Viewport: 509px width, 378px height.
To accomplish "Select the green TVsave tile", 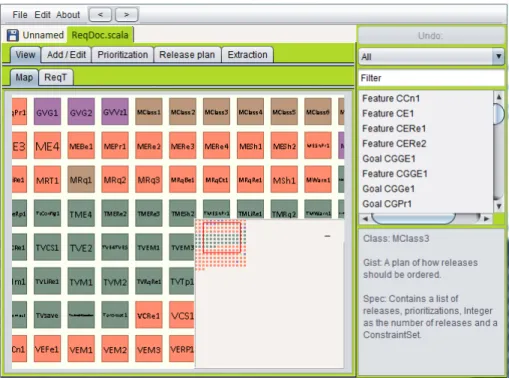I will point(47,315).
